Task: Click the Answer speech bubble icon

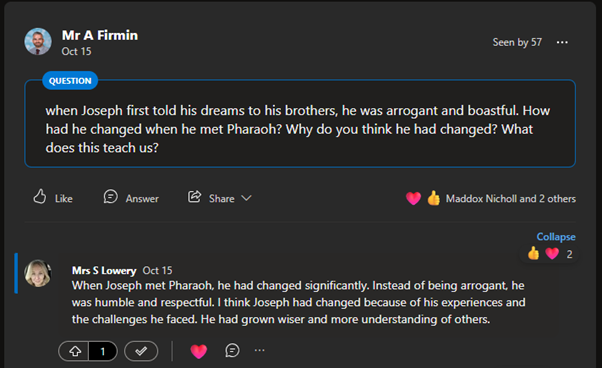Action: pos(111,197)
